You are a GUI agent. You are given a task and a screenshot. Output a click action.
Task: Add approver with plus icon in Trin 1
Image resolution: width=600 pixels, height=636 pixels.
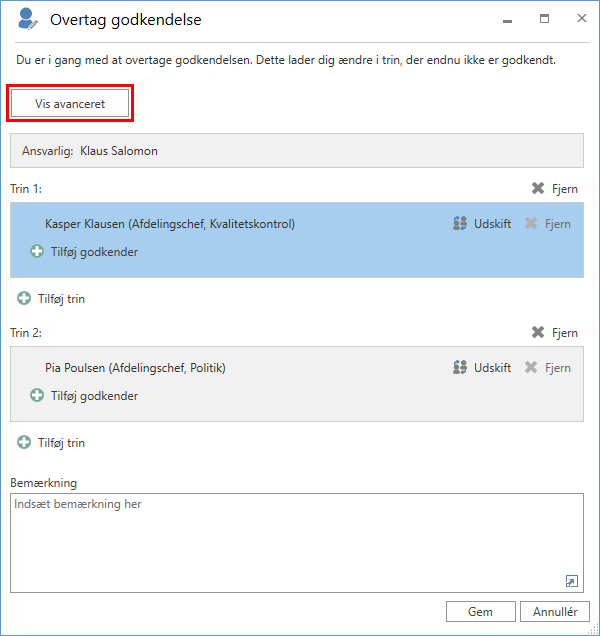[x=37, y=251]
